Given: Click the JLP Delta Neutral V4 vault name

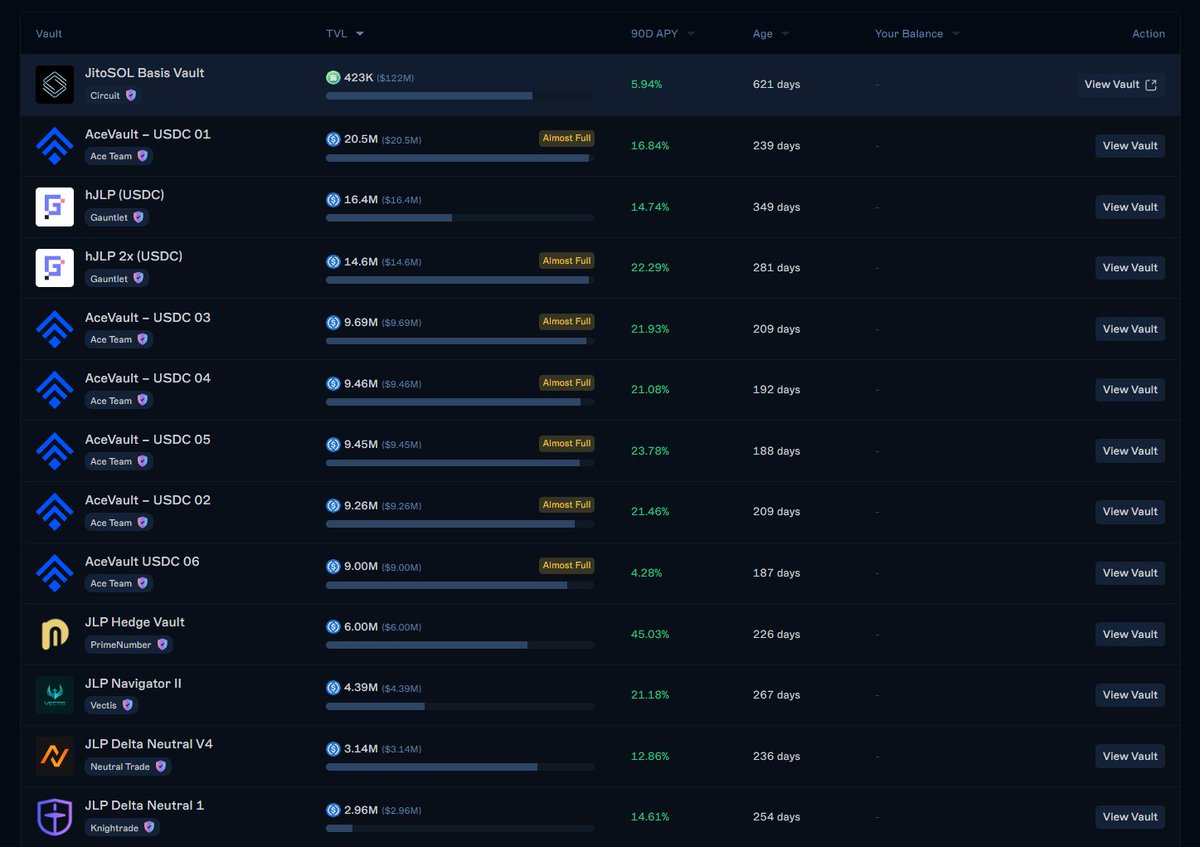Looking at the screenshot, I should click(149, 745).
